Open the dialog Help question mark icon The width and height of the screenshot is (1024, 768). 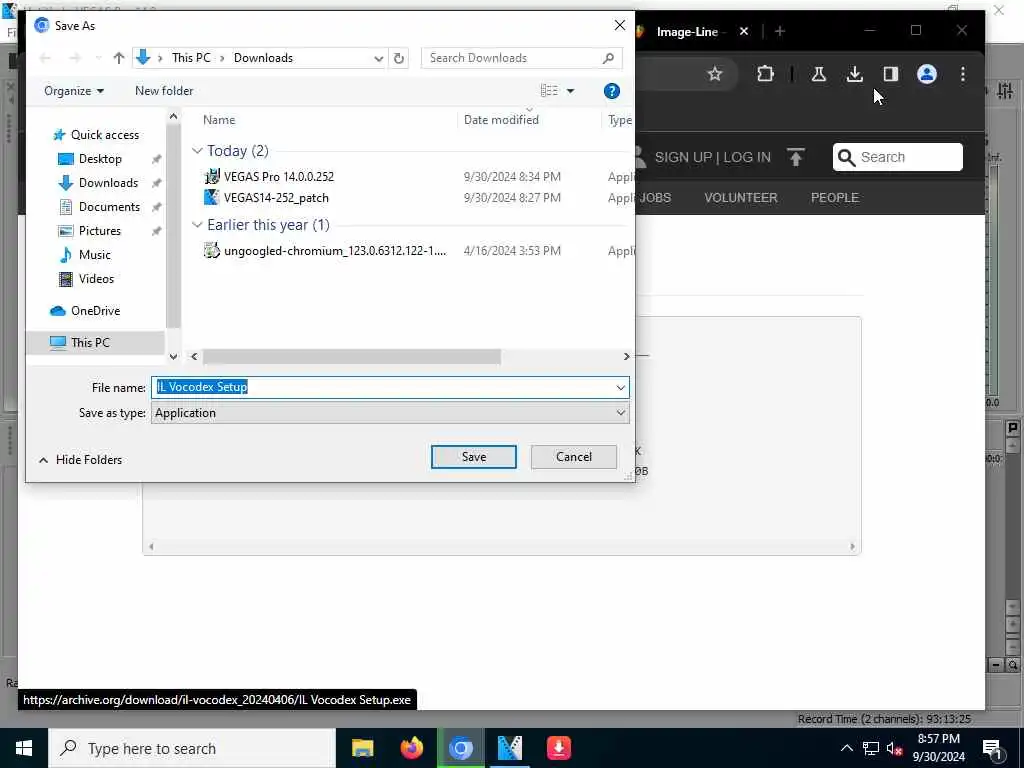611,91
